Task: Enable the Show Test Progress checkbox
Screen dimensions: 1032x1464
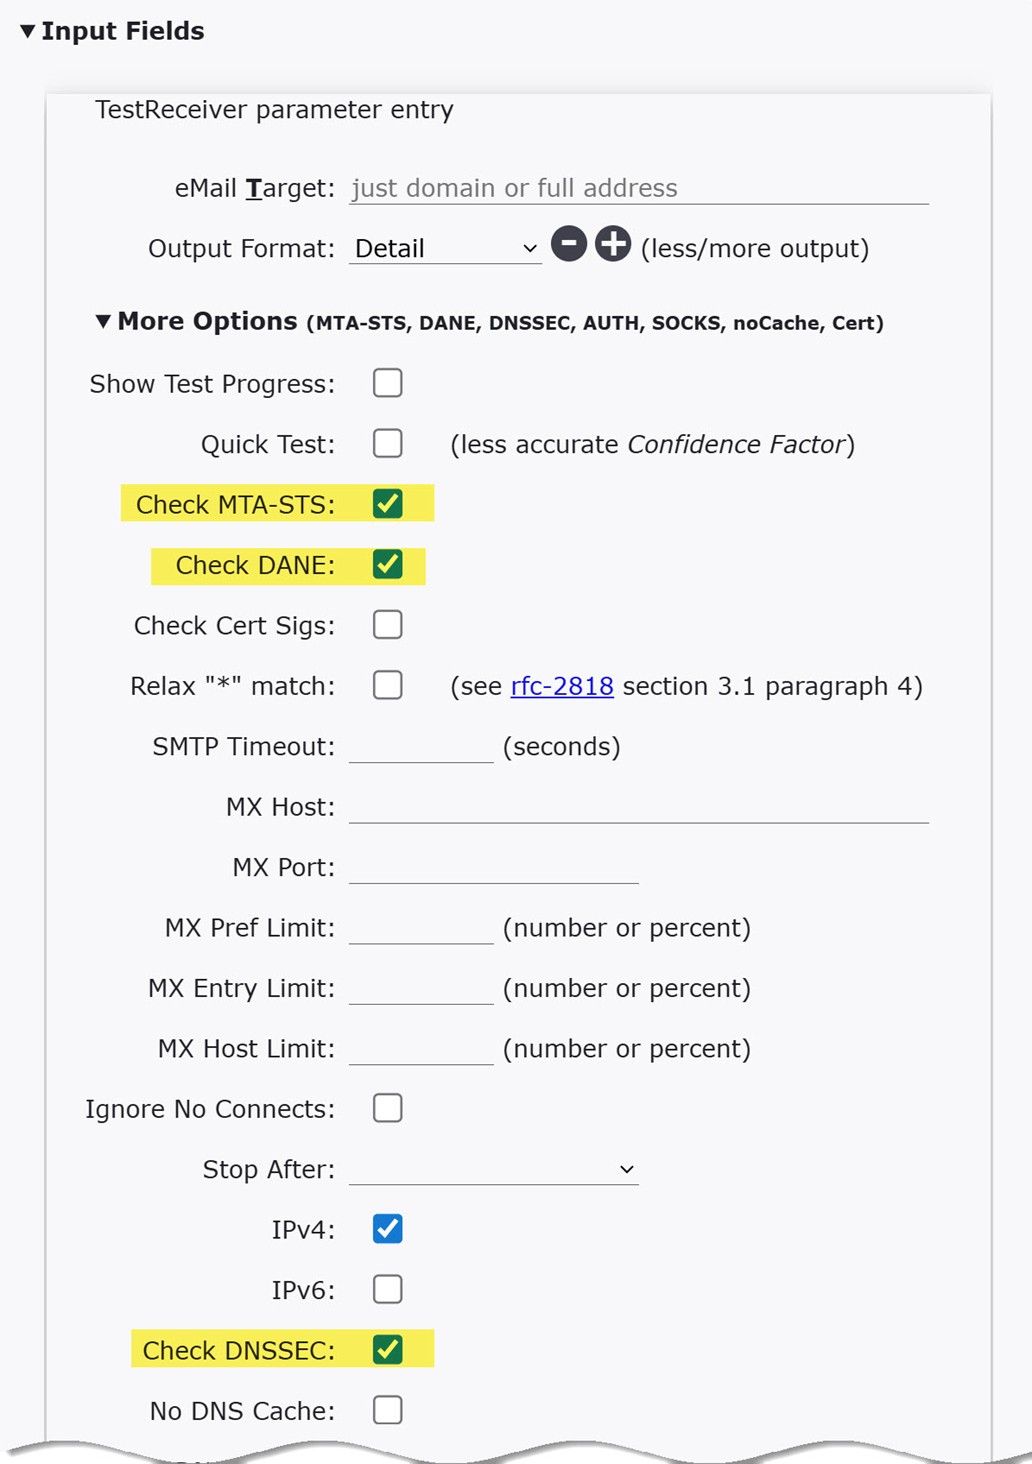Action: [388, 383]
